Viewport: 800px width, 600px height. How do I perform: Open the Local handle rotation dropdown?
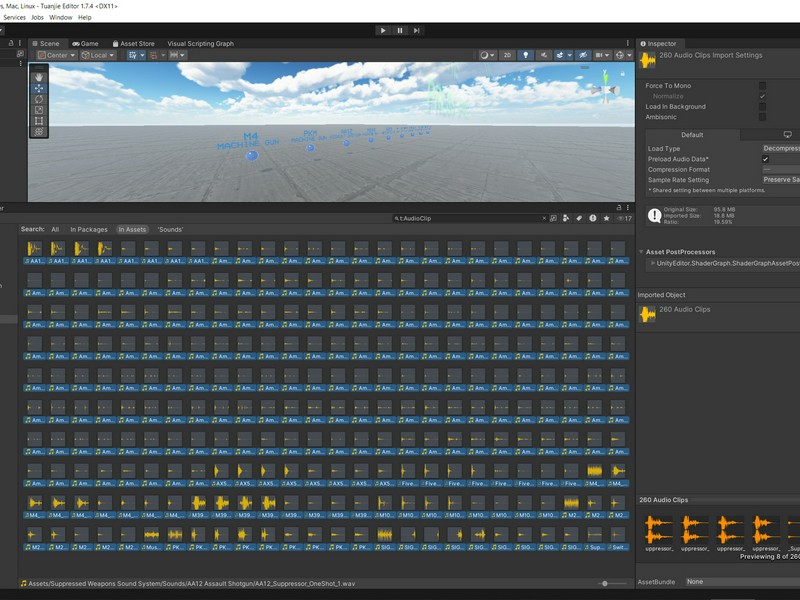(98, 55)
